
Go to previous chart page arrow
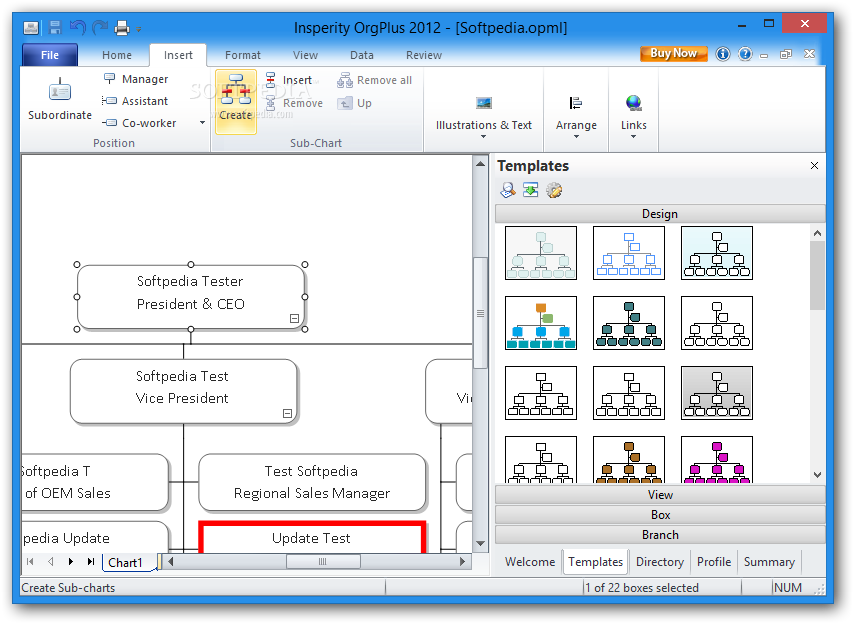click(50, 562)
